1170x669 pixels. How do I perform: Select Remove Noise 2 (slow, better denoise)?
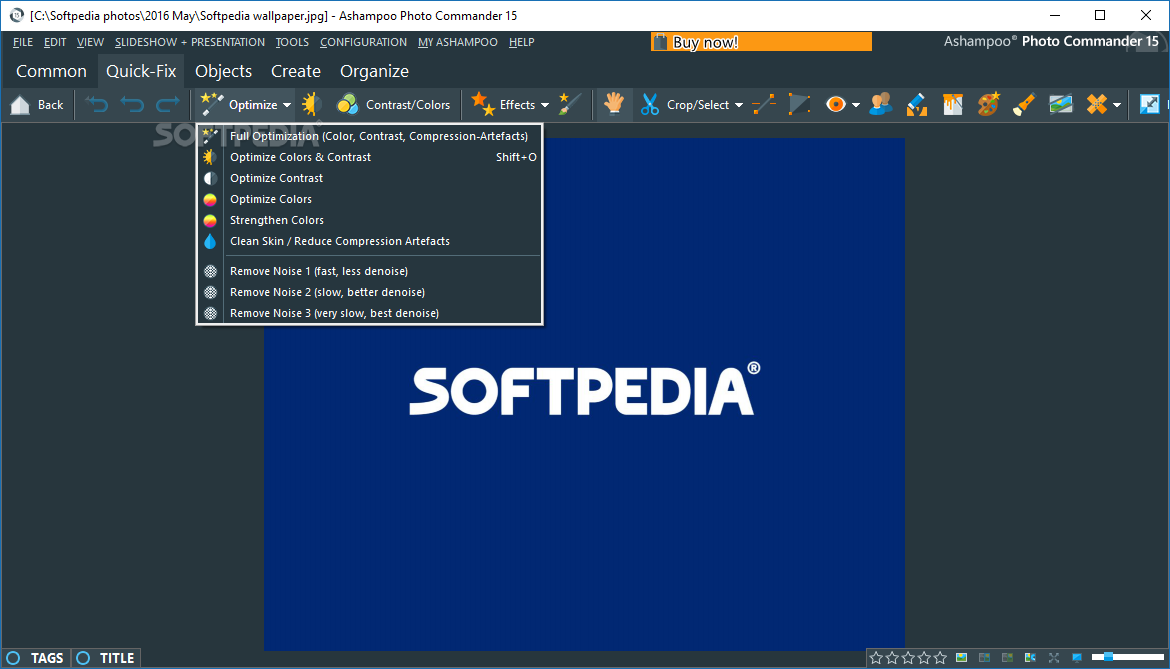coord(369,292)
